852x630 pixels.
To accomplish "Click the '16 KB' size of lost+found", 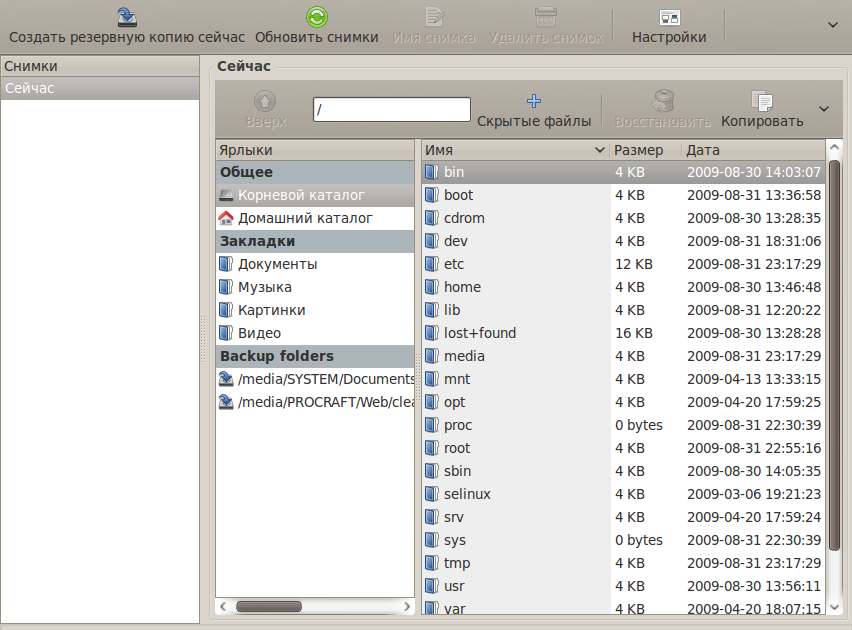I will 634,333.
